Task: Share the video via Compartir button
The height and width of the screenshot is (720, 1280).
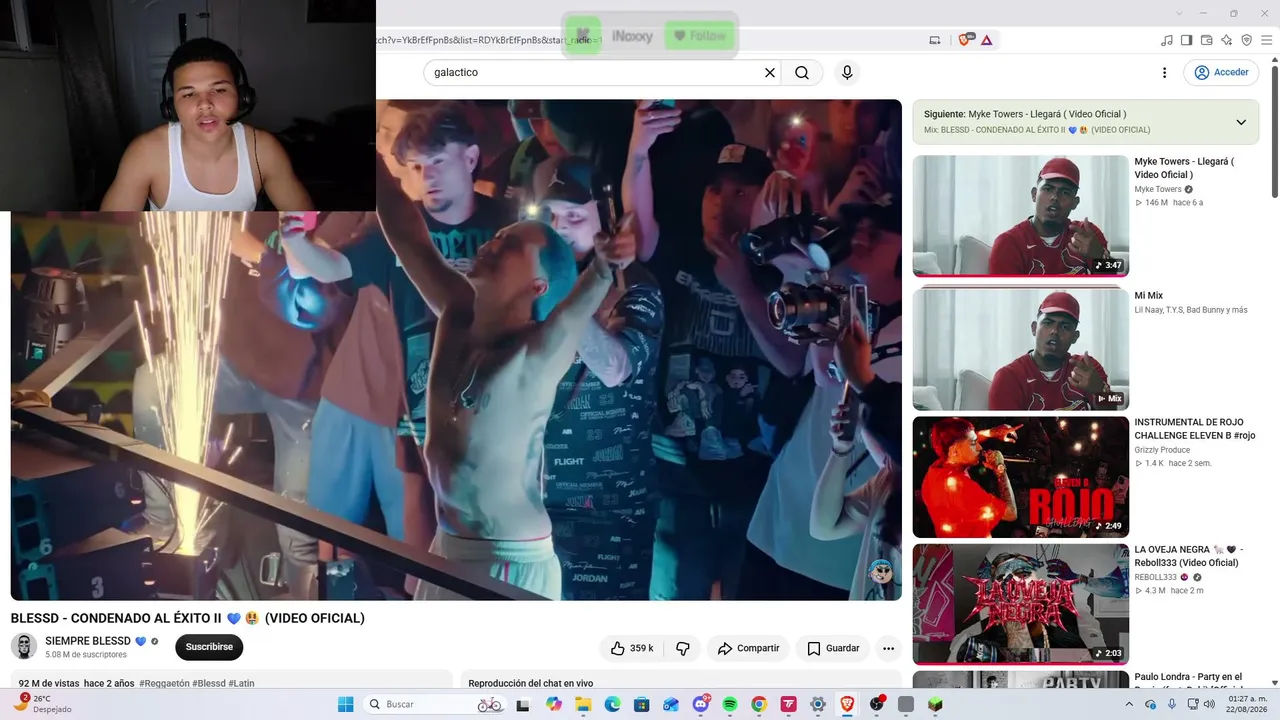Action: 748,648
